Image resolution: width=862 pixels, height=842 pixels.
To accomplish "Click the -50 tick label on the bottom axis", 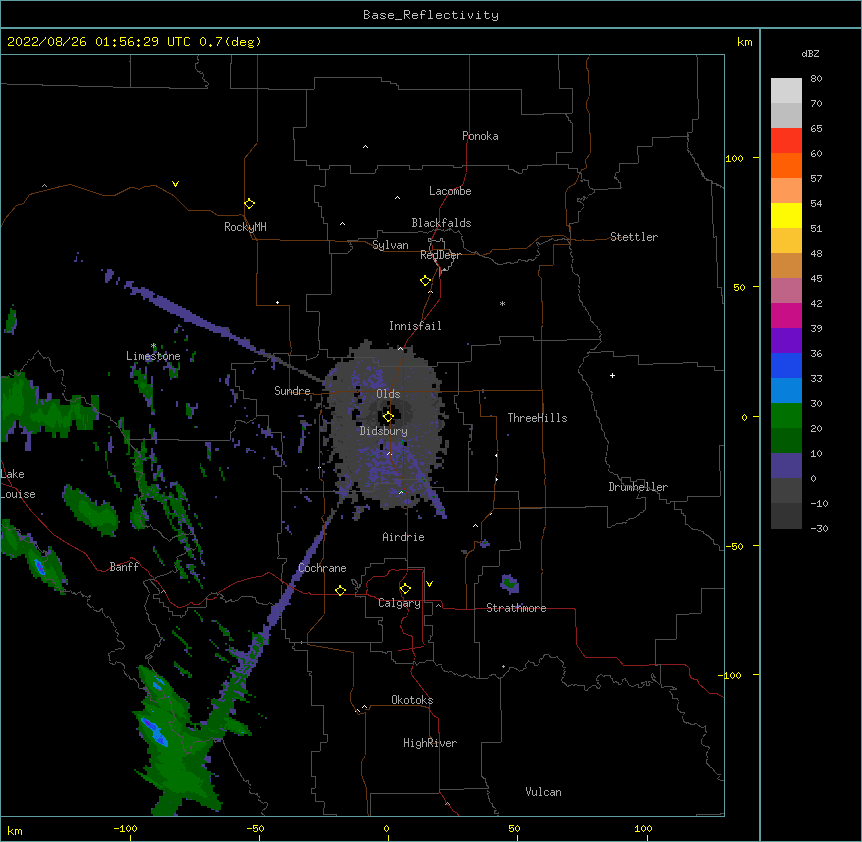I will (255, 828).
